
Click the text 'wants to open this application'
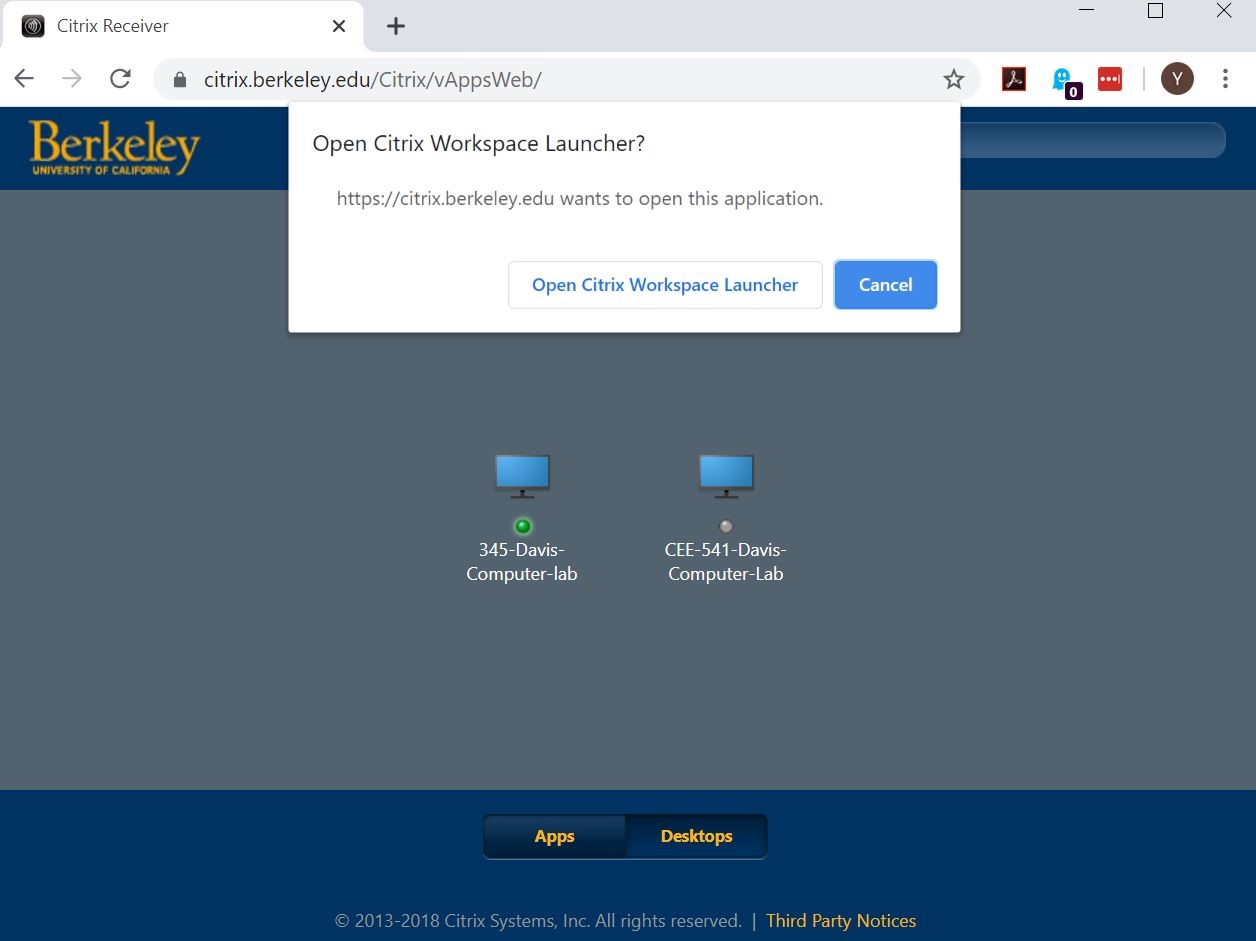(691, 198)
